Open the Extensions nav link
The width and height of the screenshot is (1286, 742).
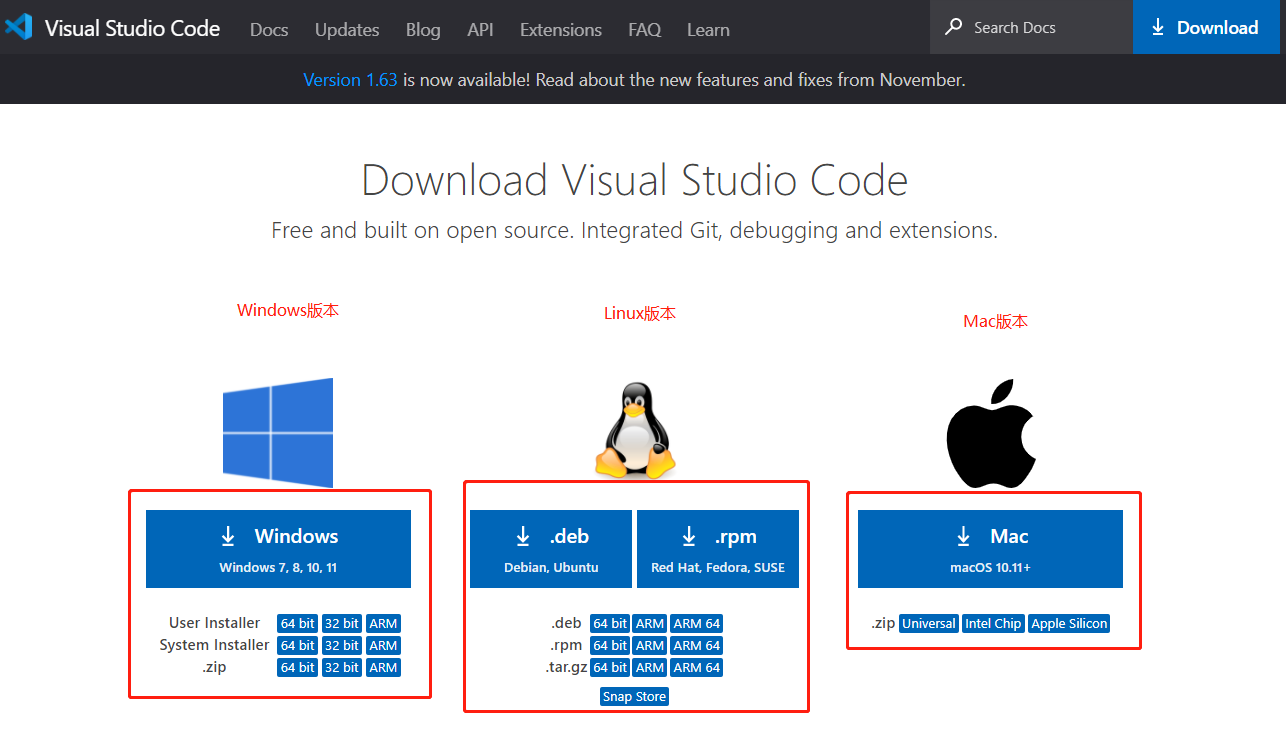click(x=561, y=29)
